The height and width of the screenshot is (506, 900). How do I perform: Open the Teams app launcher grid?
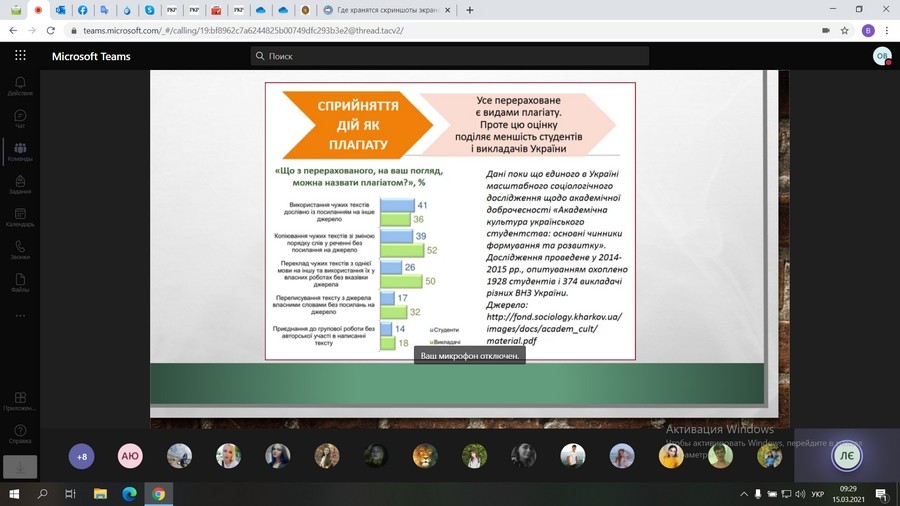coord(20,56)
